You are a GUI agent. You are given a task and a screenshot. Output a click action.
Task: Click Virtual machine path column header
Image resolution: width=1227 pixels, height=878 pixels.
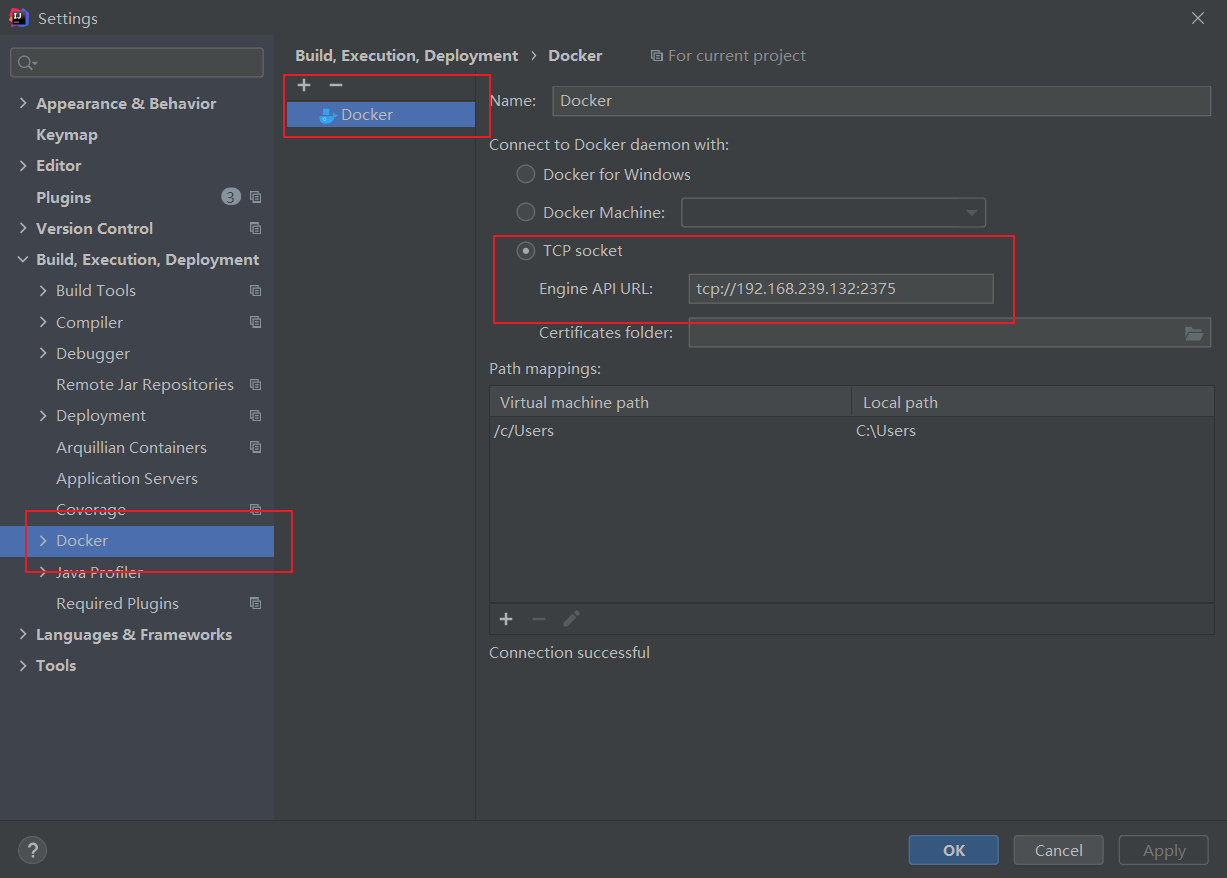click(670, 402)
